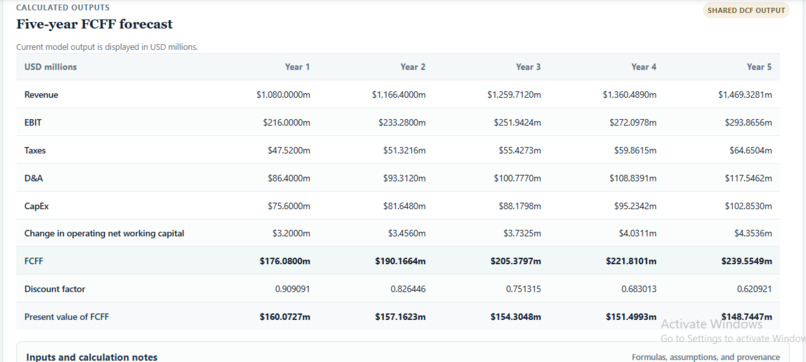Click Year 4 D&A $108.8391m
The height and width of the screenshot is (362, 806).
point(633,178)
